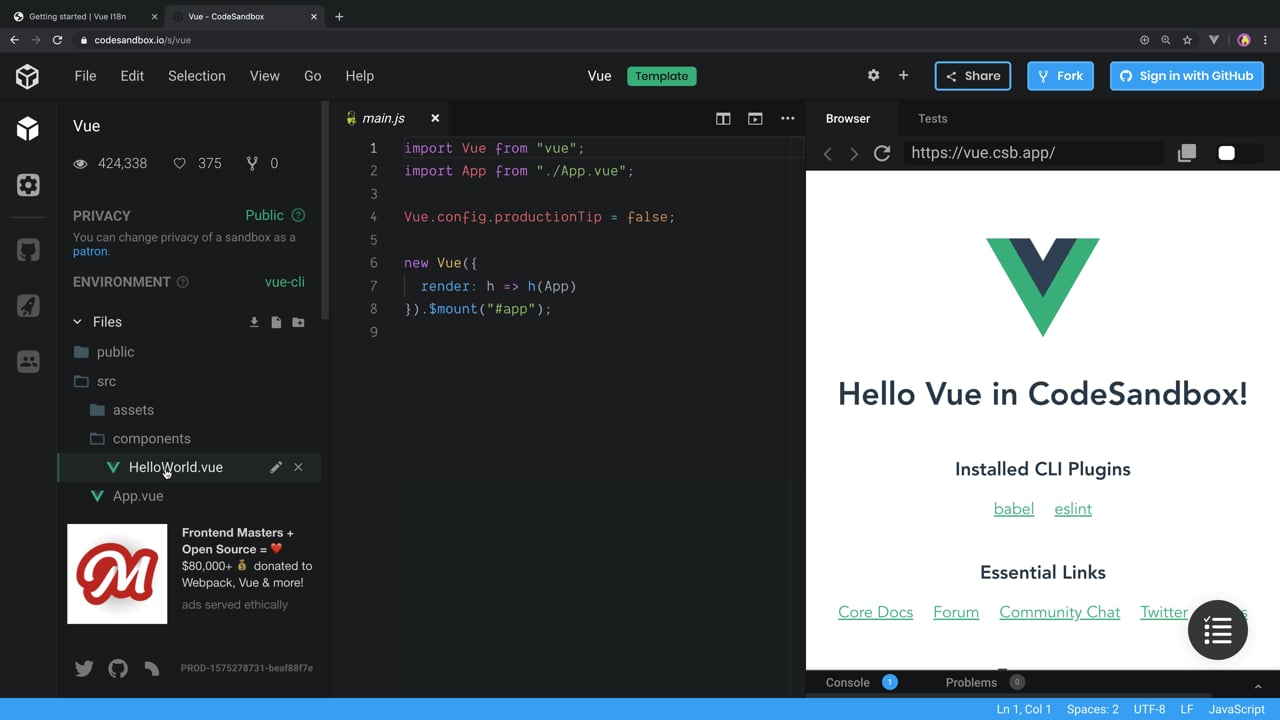Rename HelloWorld.vue with pencil icon
The height and width of the screenshot is (720, 1280).
[x=276, y=467]
